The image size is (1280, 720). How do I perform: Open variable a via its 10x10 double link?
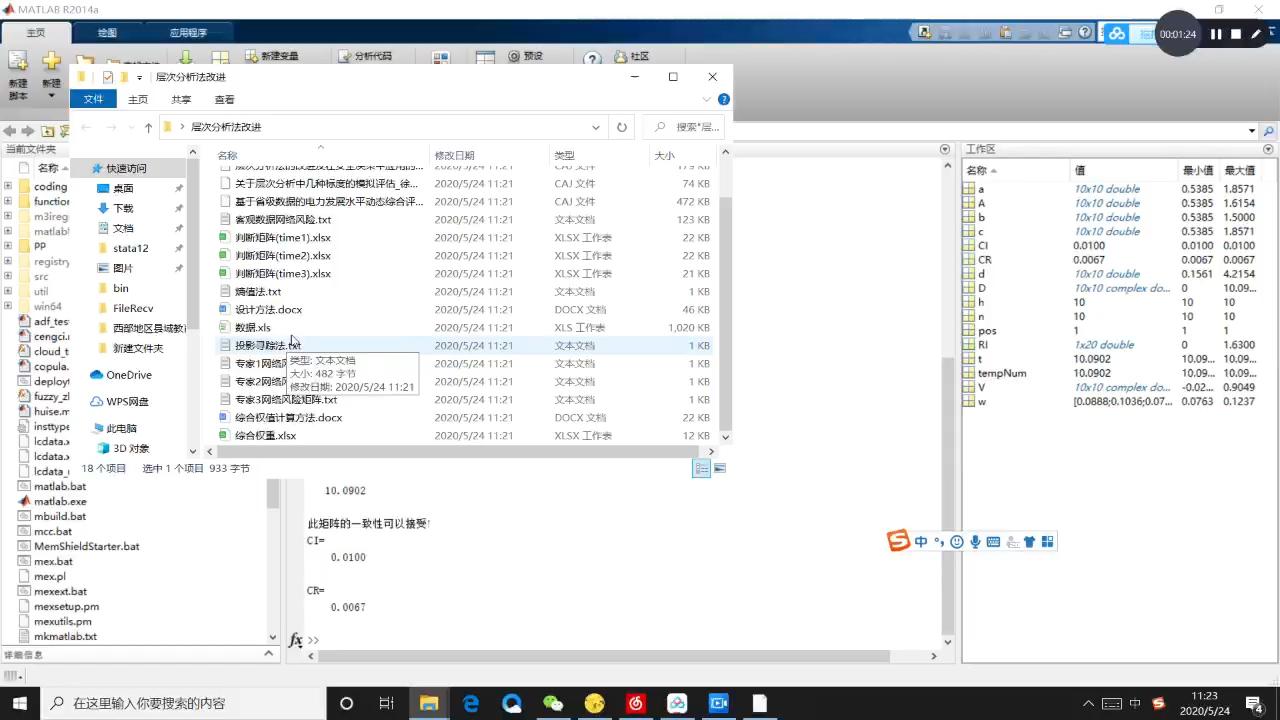click(x=1107, y=189)
